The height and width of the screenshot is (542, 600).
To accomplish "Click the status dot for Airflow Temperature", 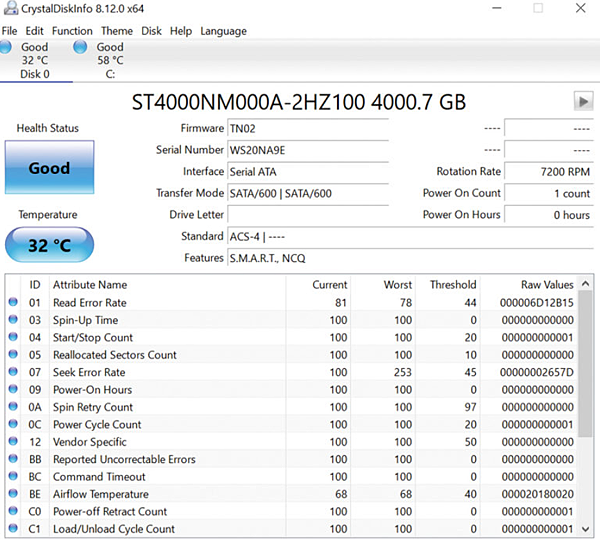I will (x=13, y=493).
